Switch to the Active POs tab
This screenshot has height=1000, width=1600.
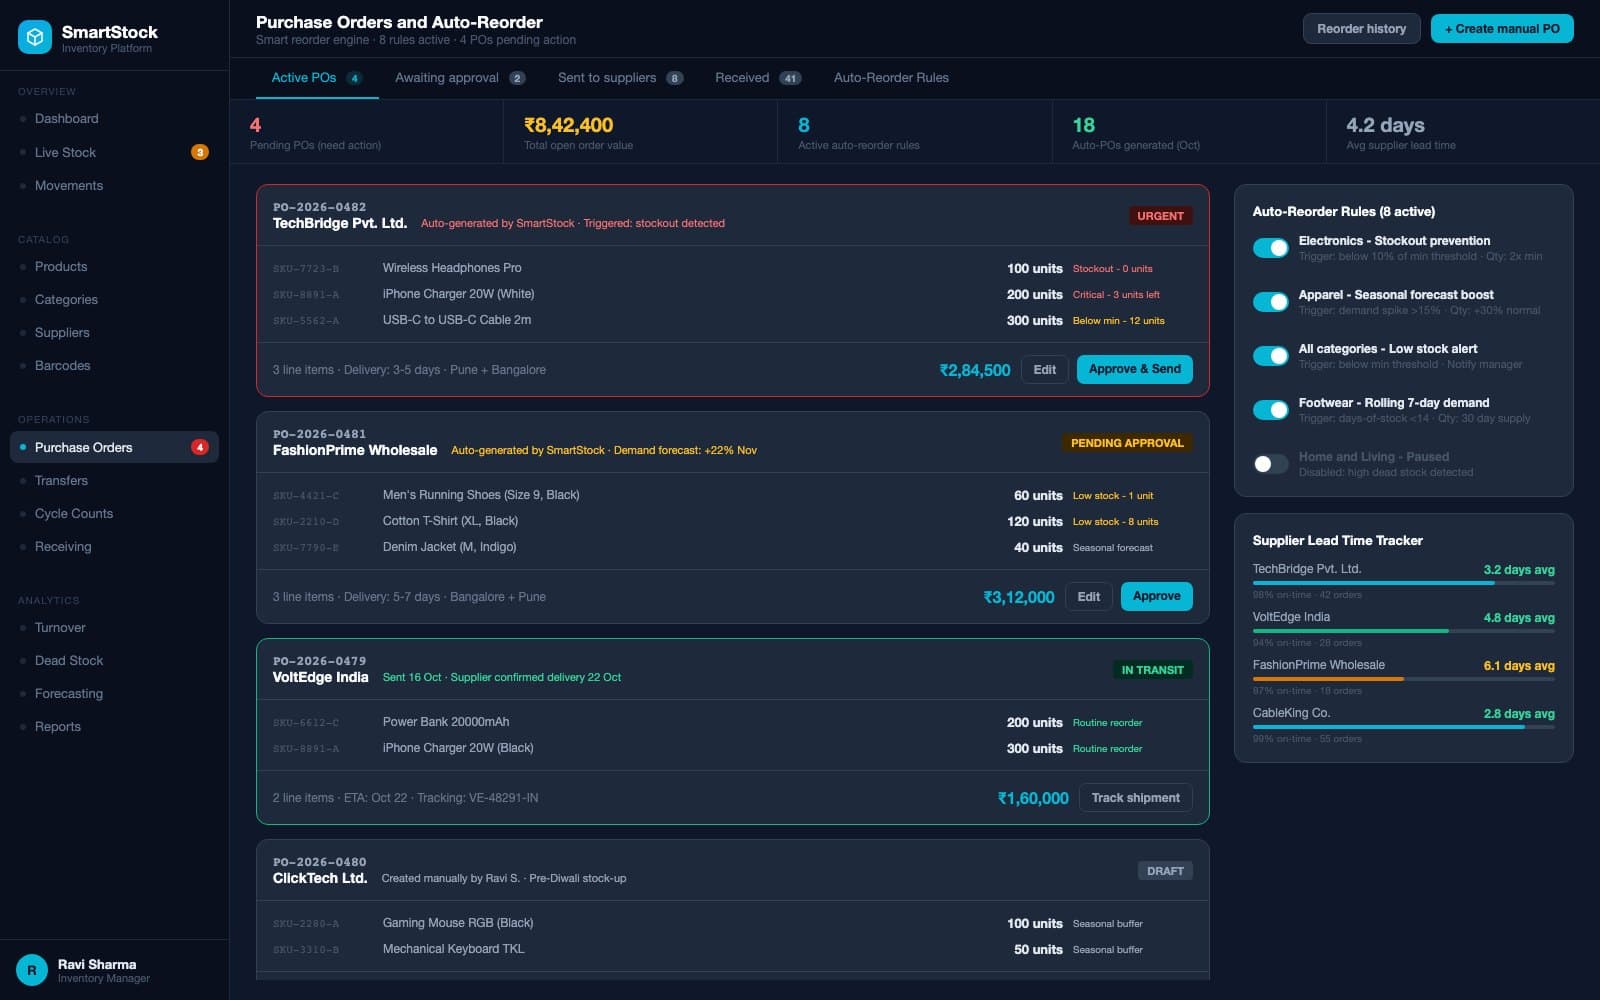316,78
